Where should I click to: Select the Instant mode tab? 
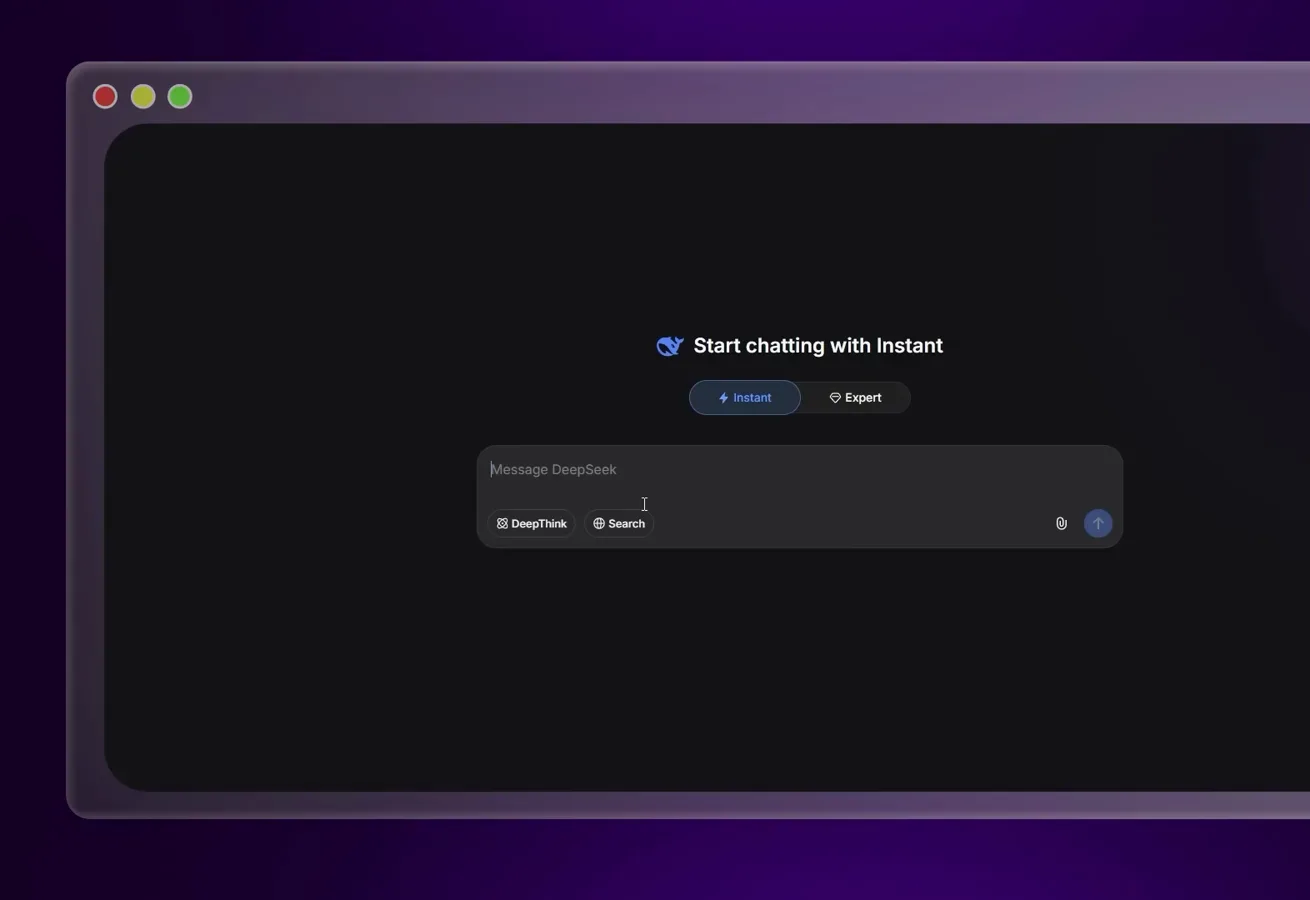pos(745,397)
